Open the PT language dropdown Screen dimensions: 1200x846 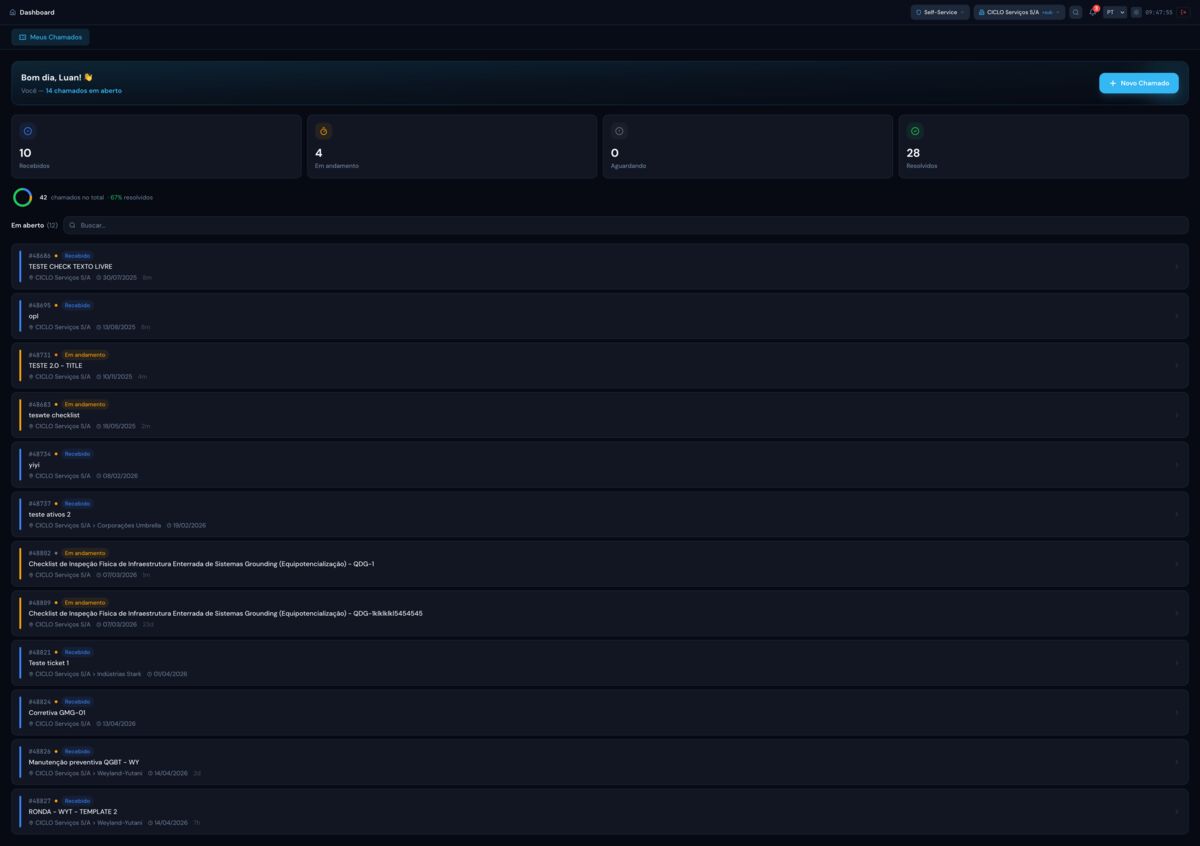point(1115,13)
